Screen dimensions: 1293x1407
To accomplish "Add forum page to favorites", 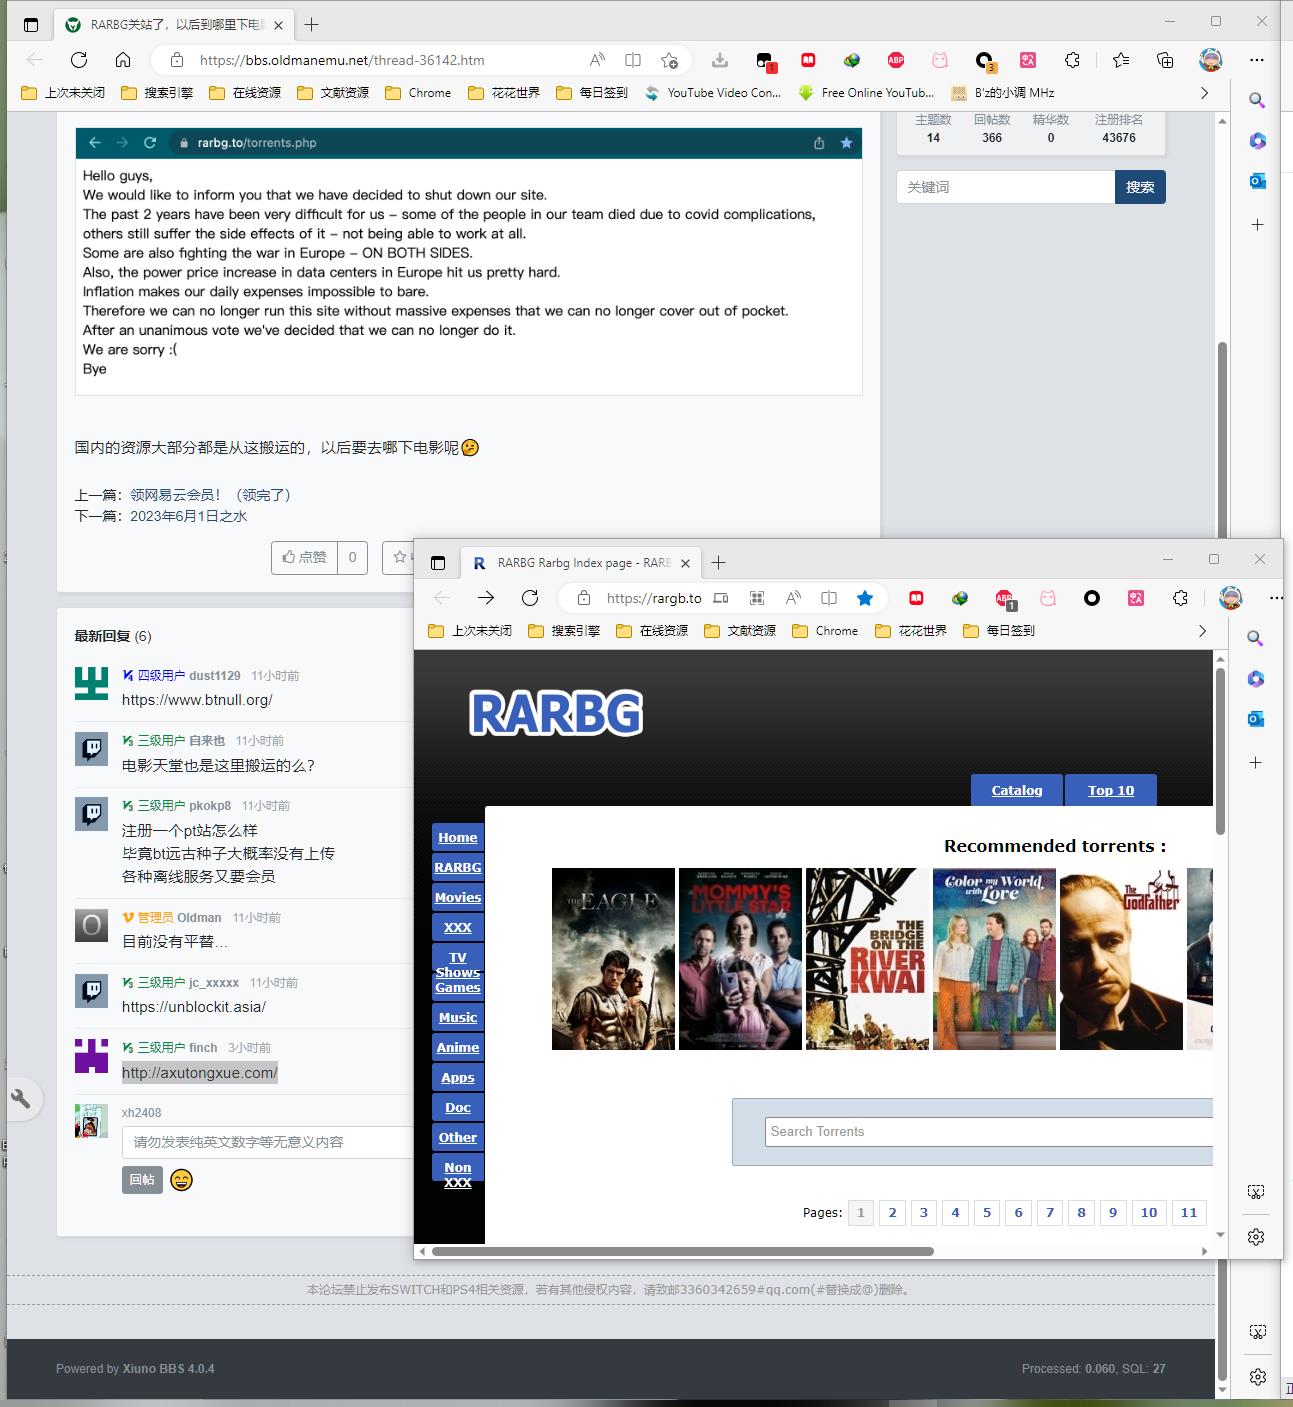I will tap(669, 60).
